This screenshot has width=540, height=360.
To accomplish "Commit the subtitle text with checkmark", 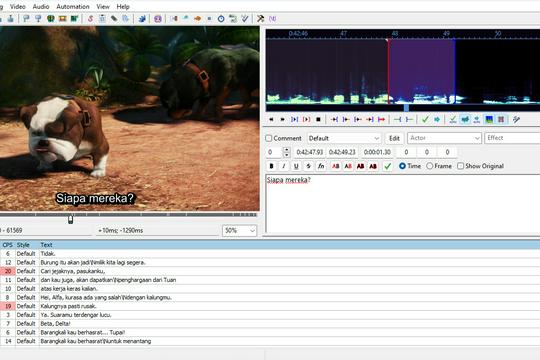I will tap(388, 166).
